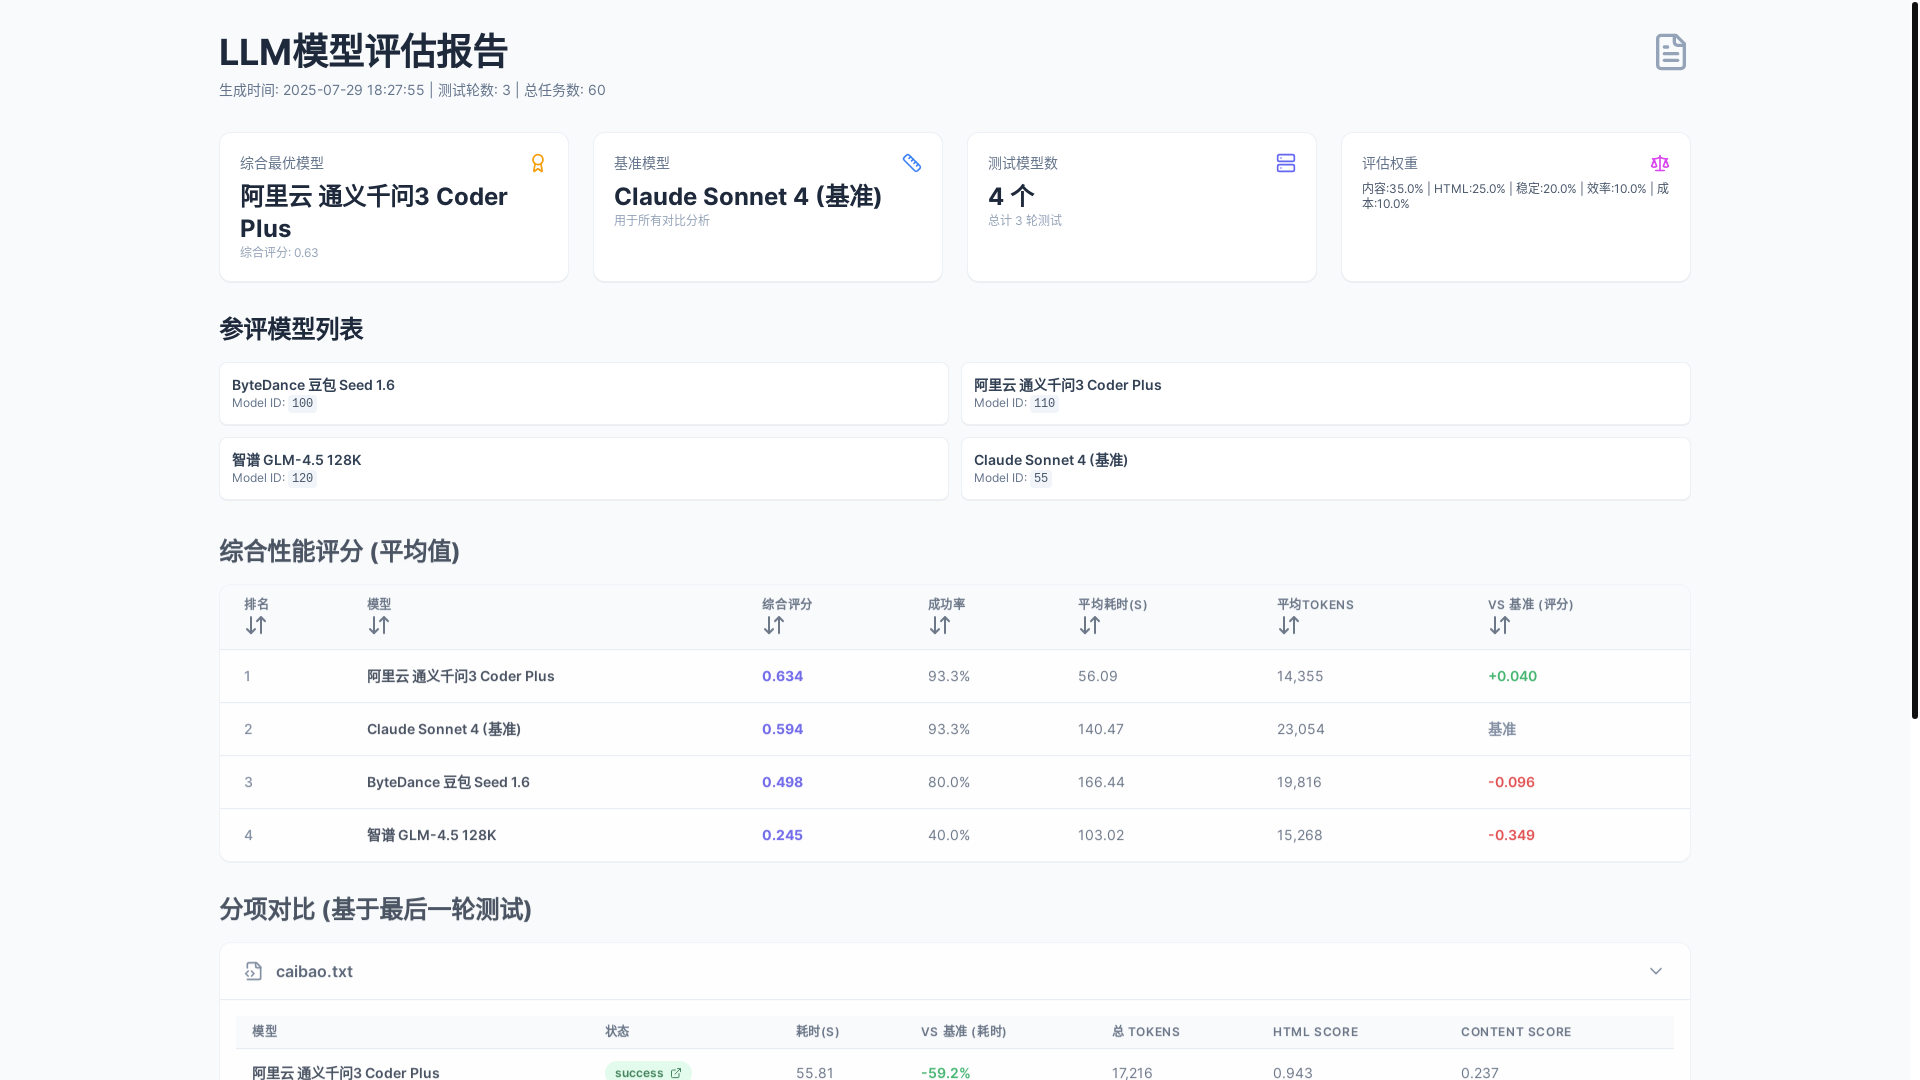
Task: Click the +0.040 baseline difference
Action: coord(1512,676)
